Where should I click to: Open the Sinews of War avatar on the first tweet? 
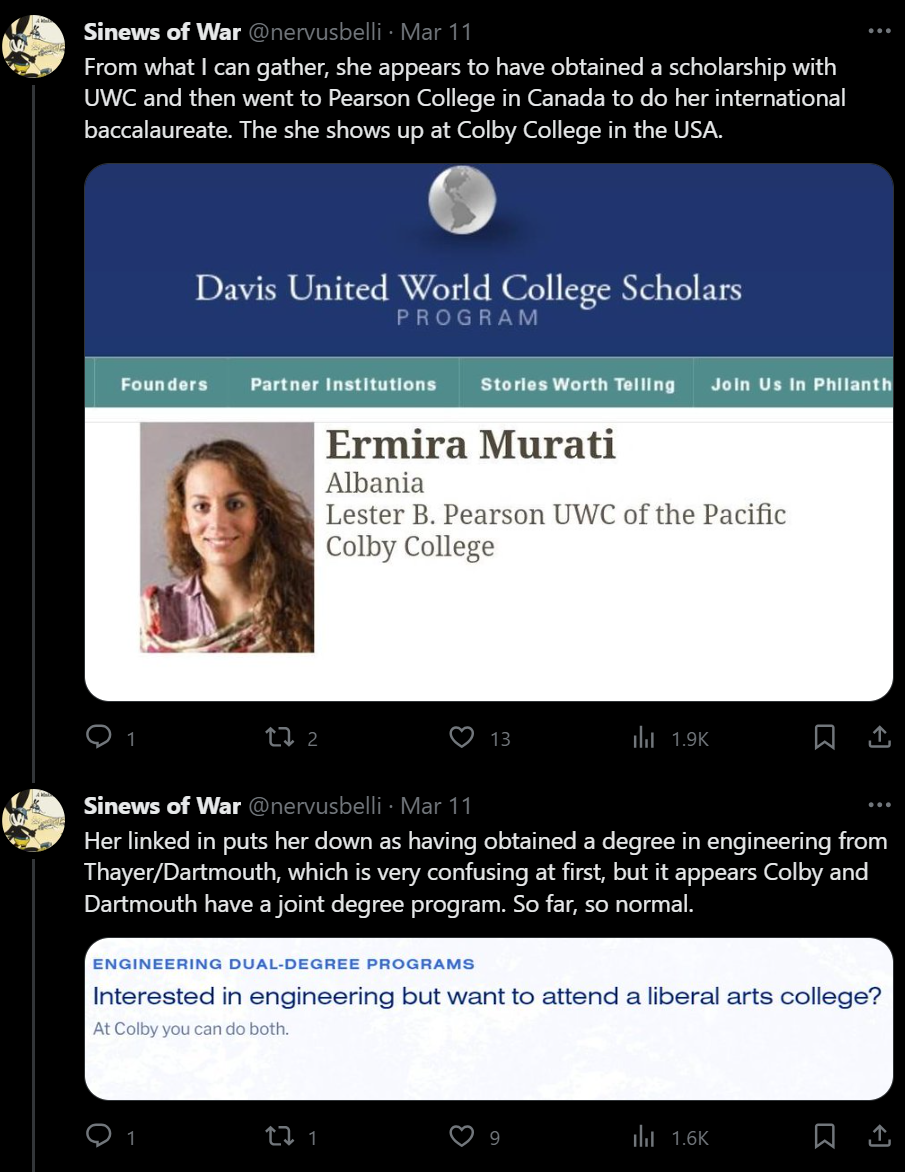tap(34, 46)
